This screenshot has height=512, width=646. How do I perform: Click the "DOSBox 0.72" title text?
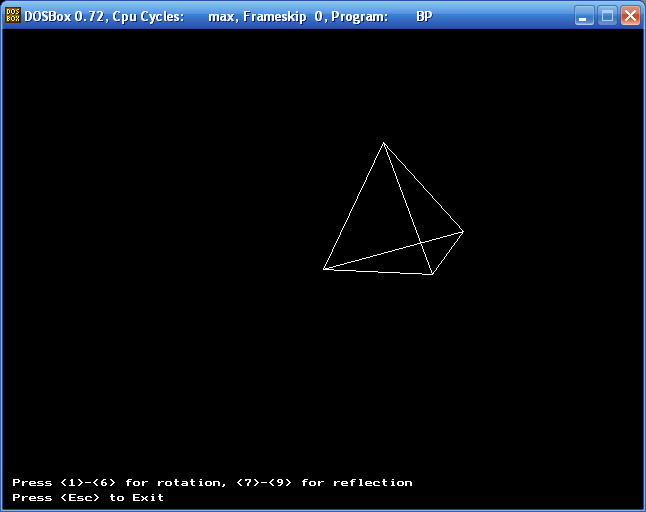pyautogui.click(x=64, y=16)
